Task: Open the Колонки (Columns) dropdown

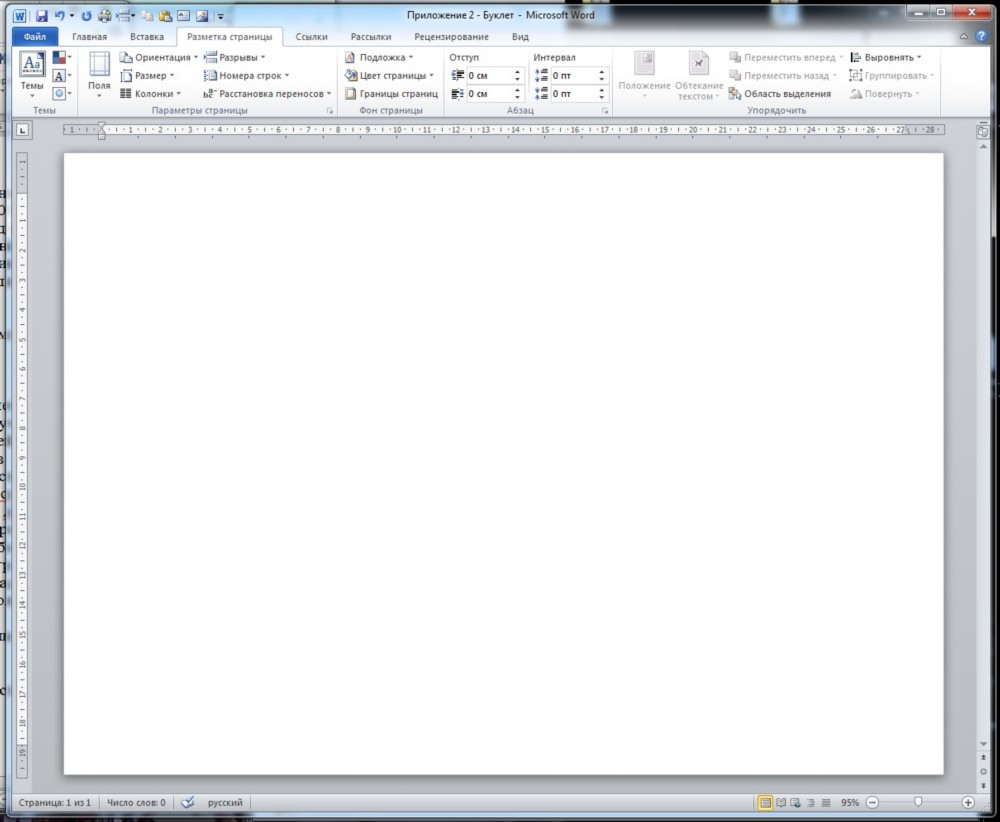Action: 150,93
